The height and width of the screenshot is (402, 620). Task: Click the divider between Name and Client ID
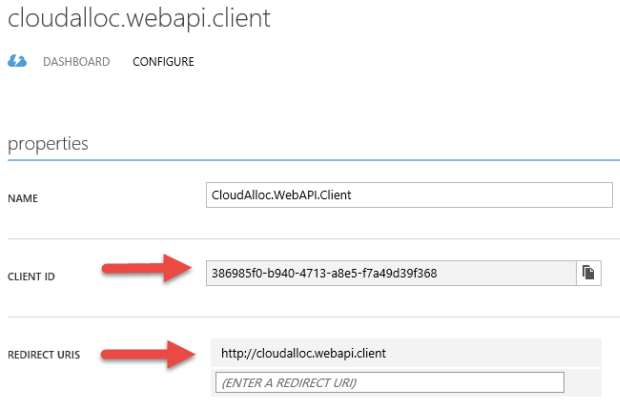(x=312, y=238)
